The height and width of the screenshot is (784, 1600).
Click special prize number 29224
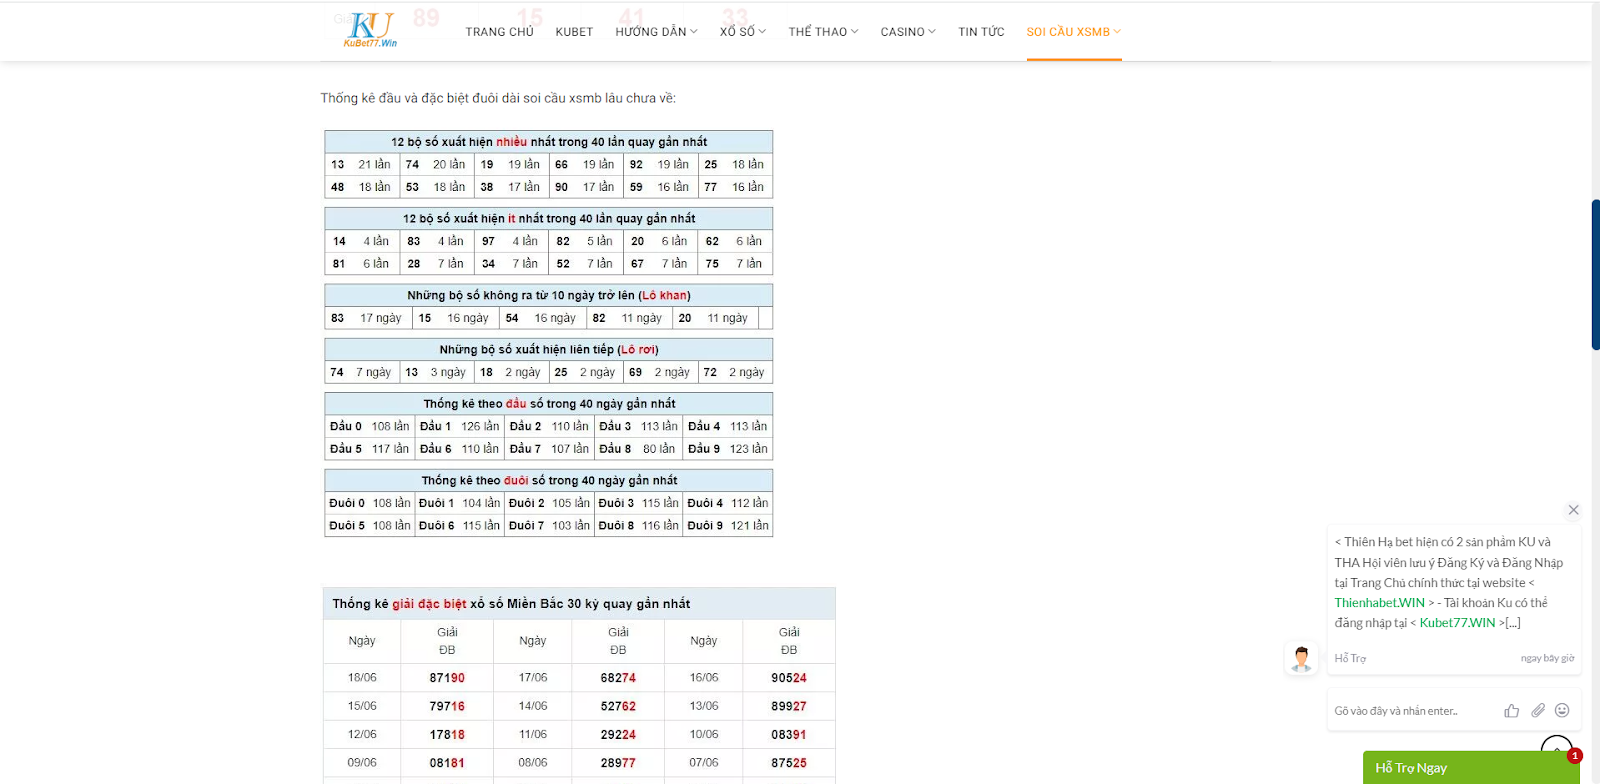click(618, 735)
